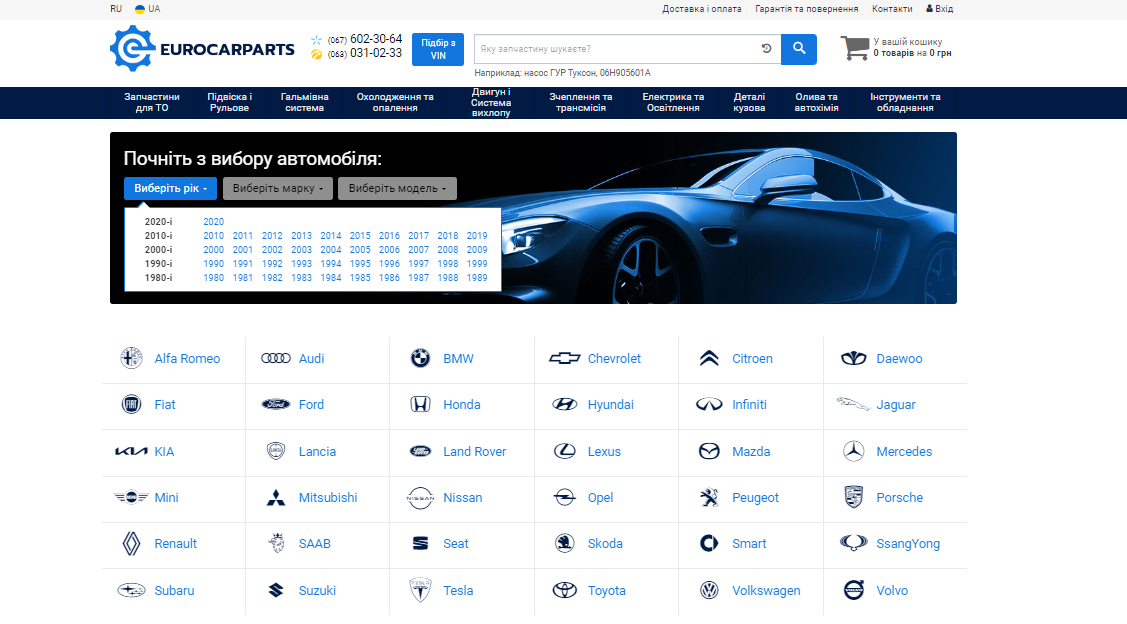Open the Porsche brand link
1127x624 pixels.
[899, 497]
